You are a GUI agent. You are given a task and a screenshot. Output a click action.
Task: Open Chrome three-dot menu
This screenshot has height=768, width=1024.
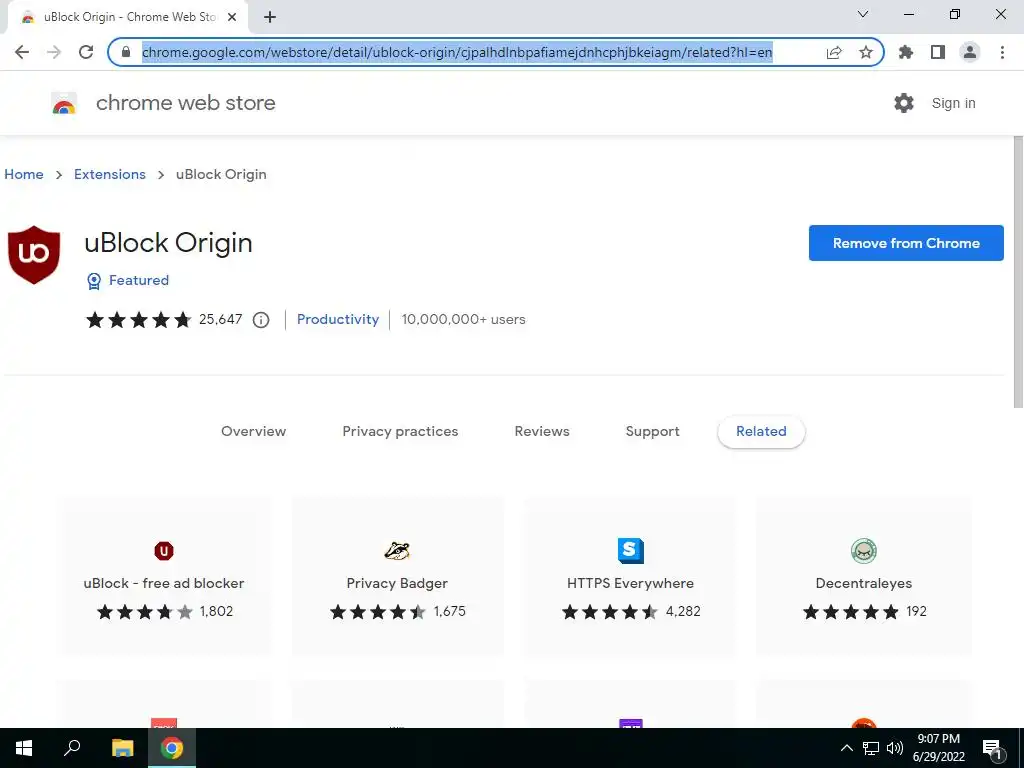1002,52
